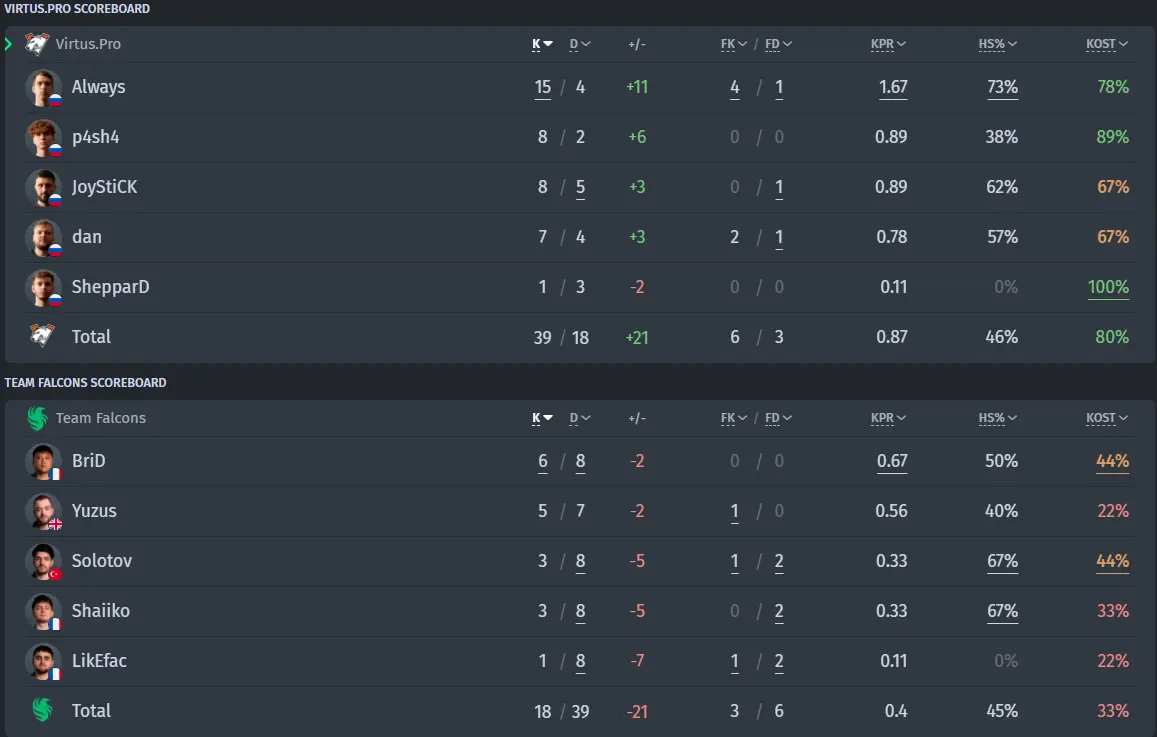This screenshot has width=1157, height=737.
Task: Click the Team Falcons team name
Action: 101,418
